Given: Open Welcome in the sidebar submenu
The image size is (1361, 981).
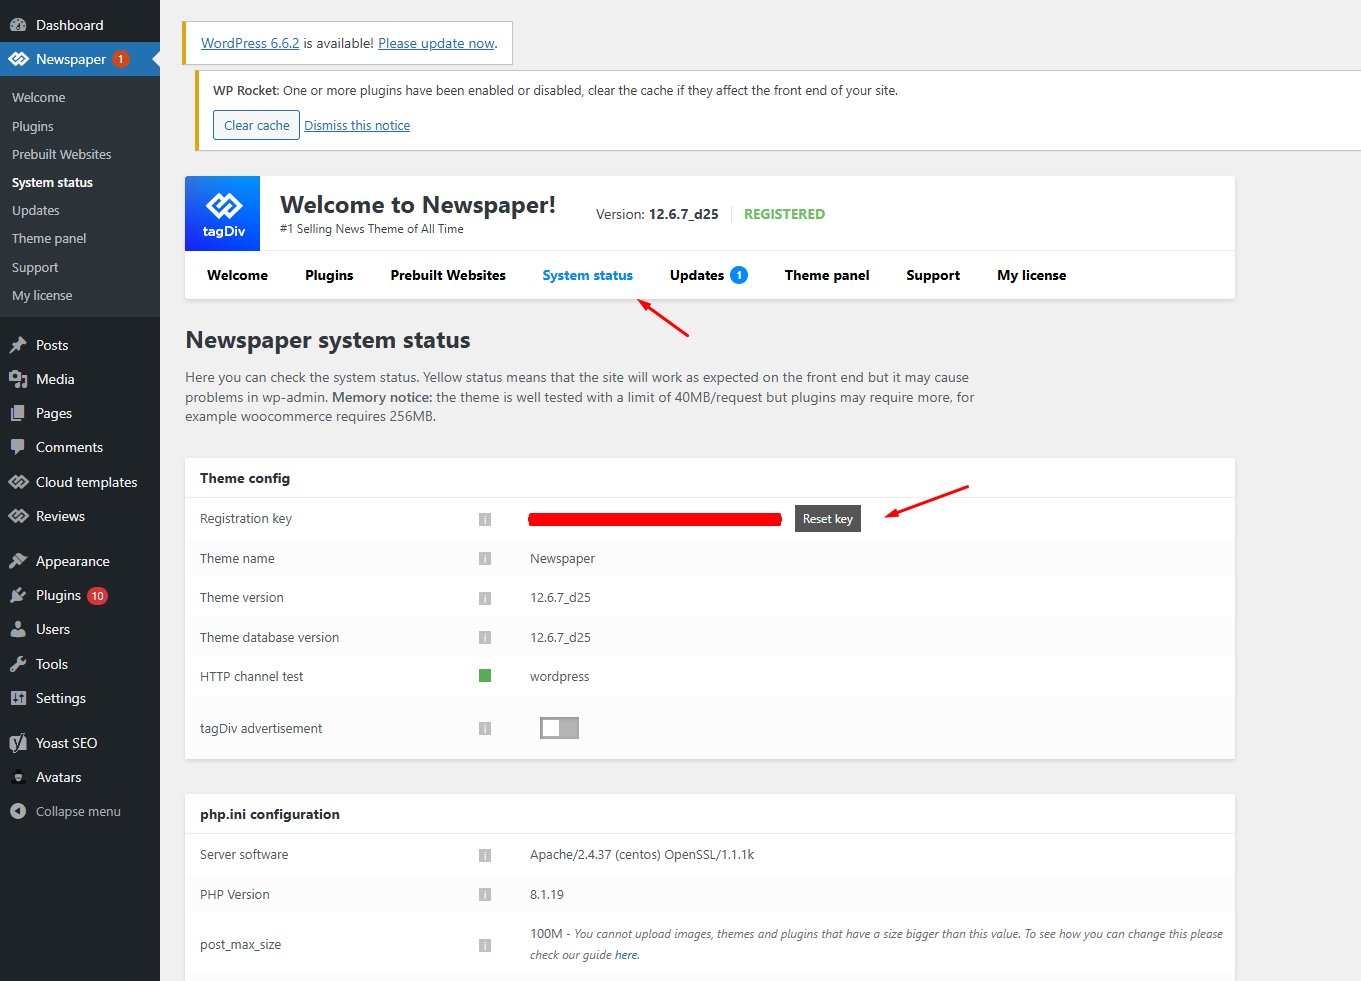Looking at the screenshot, I should click(x=38, y=97).
